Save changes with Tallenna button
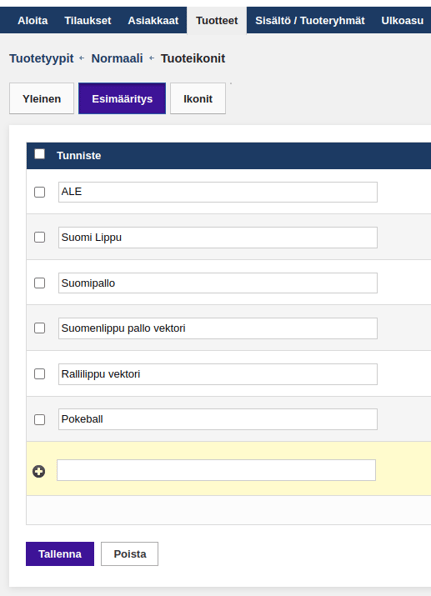Screen dimensions: 431x596 point(60,554)
